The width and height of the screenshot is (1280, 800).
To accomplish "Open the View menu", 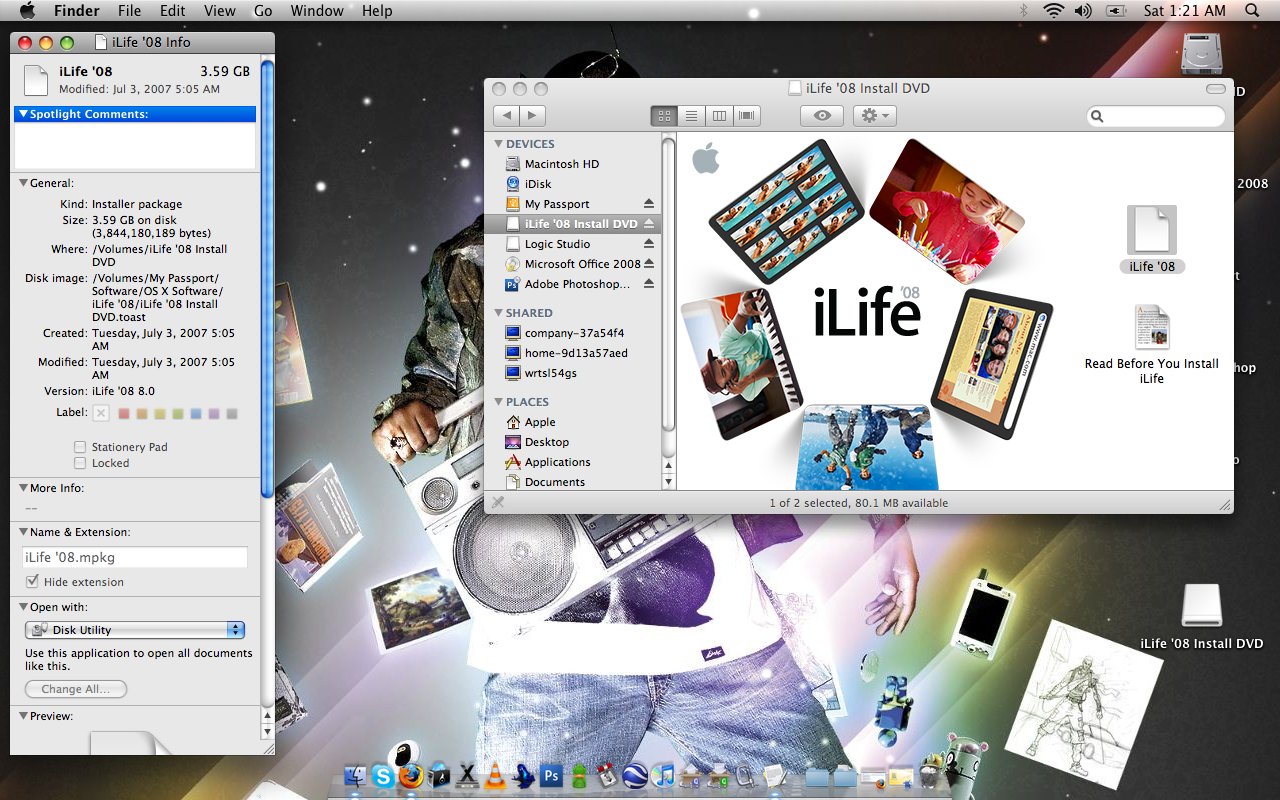I will (x=220, y=10).
